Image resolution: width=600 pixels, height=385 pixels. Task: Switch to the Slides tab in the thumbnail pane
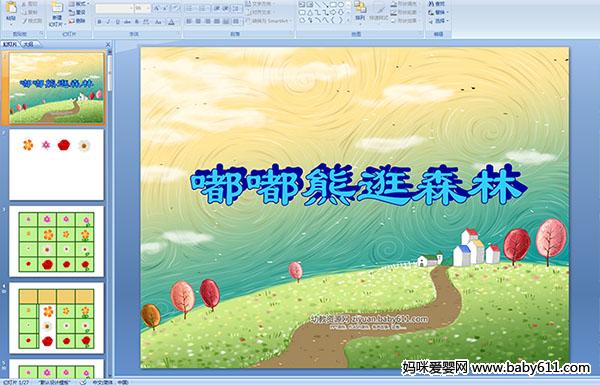pos(10,44)
